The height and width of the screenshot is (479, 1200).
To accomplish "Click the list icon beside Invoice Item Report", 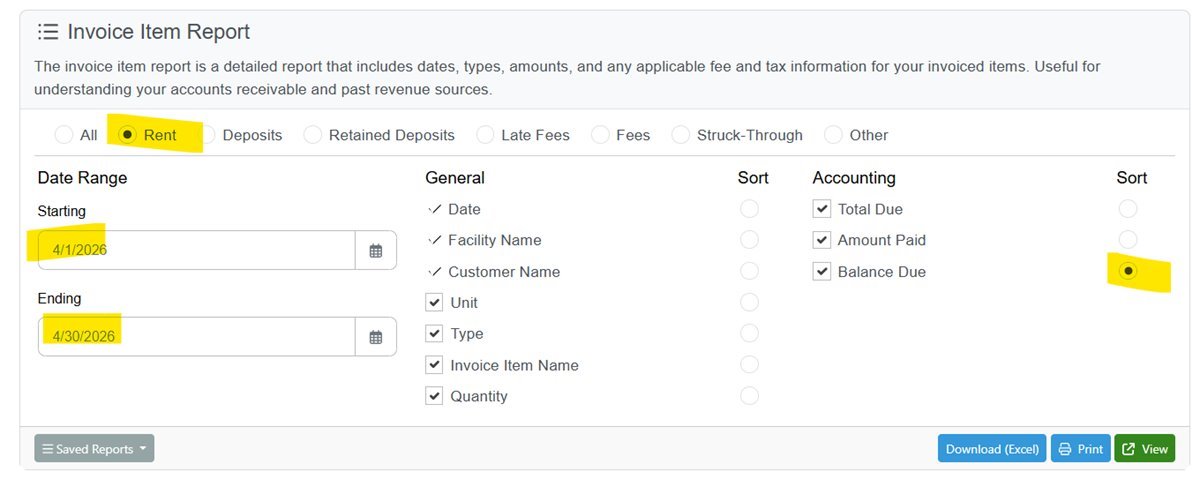I will pos(47,32).
